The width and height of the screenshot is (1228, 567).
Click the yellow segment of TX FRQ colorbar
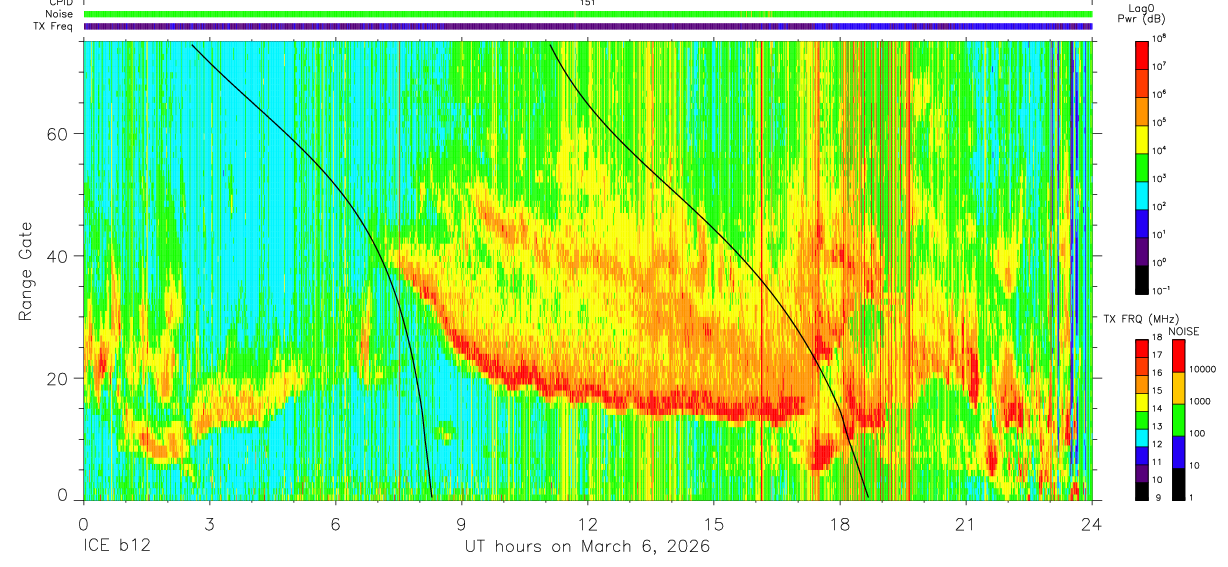click(x=1142, y=401)
